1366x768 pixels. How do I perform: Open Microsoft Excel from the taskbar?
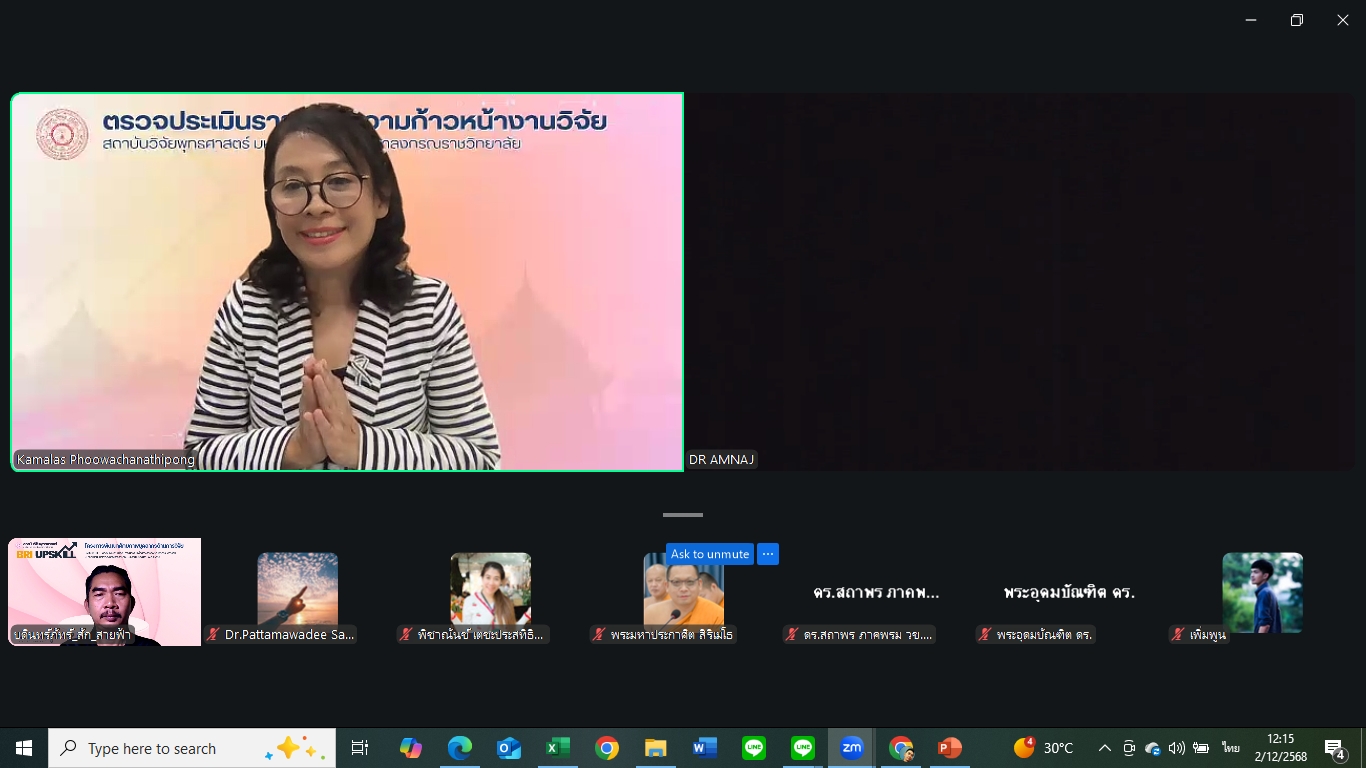coord(557,748)
